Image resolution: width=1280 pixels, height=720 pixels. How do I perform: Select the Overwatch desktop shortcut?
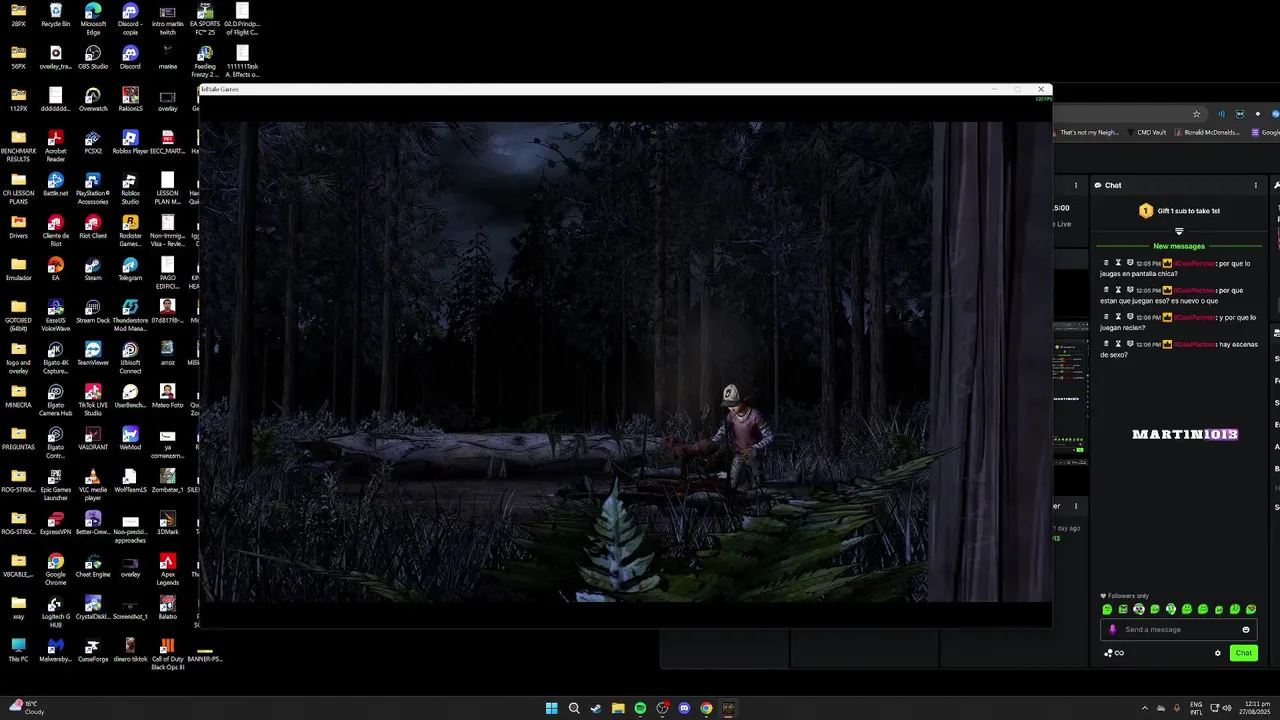click(93, 99)
